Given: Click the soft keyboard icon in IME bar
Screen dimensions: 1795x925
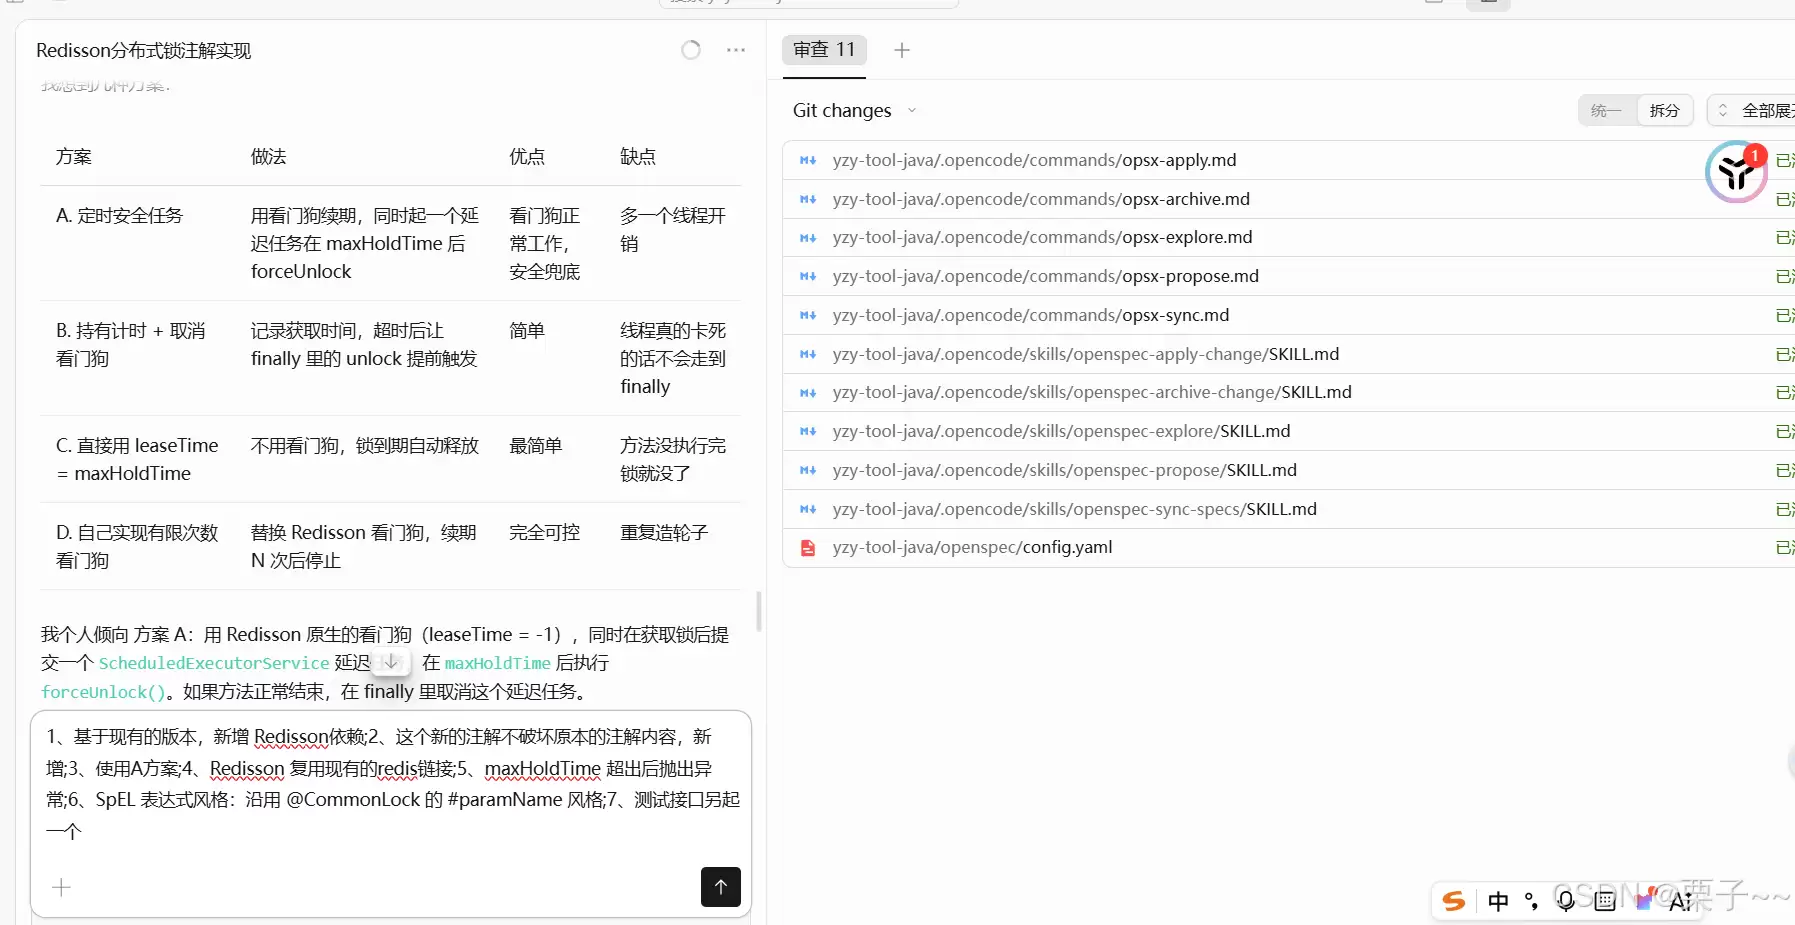Looking at the screenshot, I should pos(1605,901).
